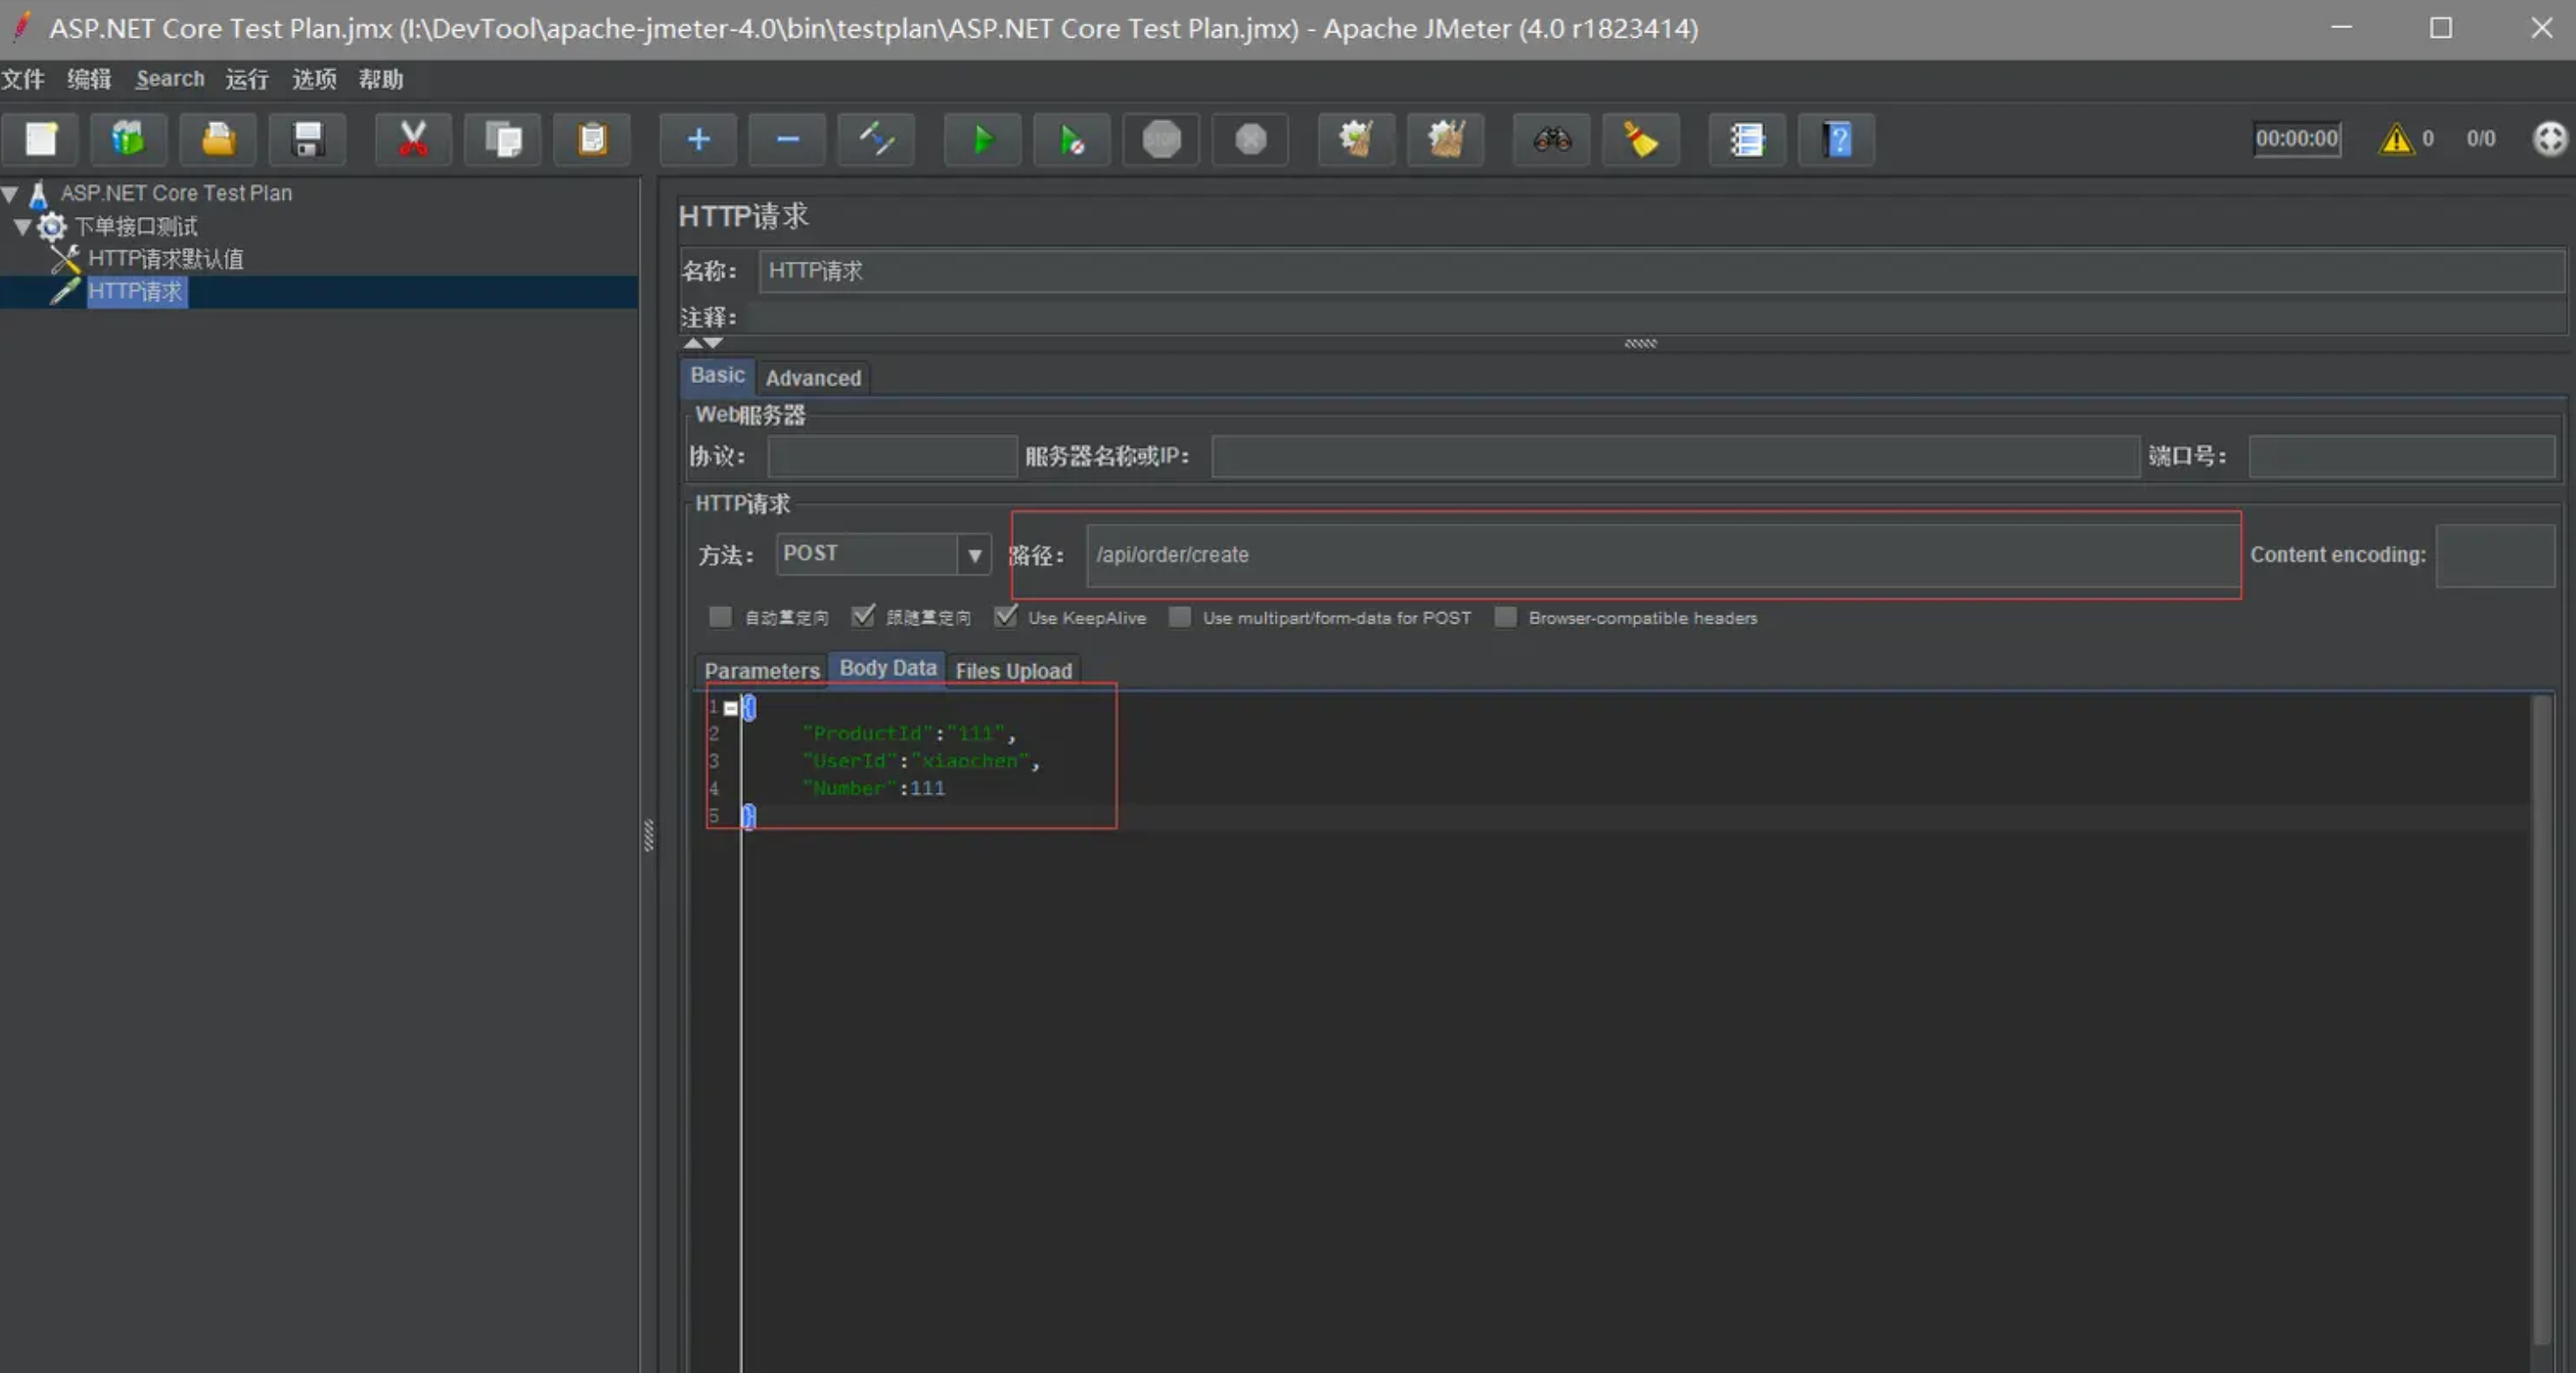Image resolution: width=2576 pixels, height=1373 pixels.
Task: Collapse the 下单接口测试 thread group node
Action: [22, 227]
